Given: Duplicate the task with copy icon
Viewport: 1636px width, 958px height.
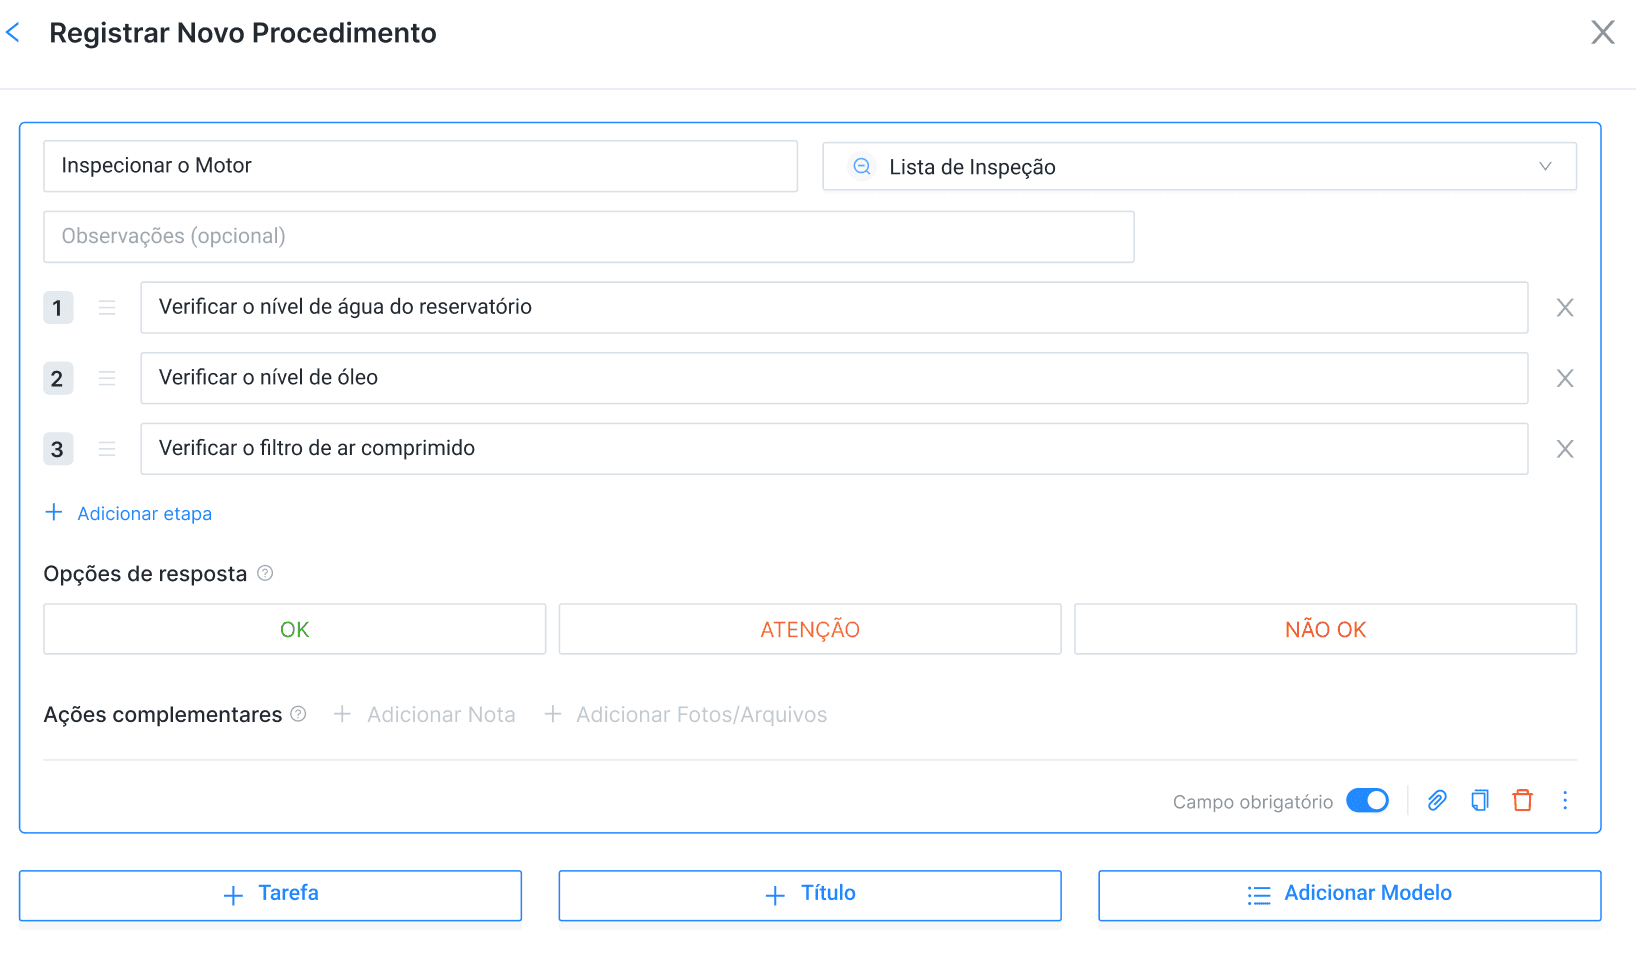Looking at the screenshot, I should pyautogui.click(x=1480, y=800).
